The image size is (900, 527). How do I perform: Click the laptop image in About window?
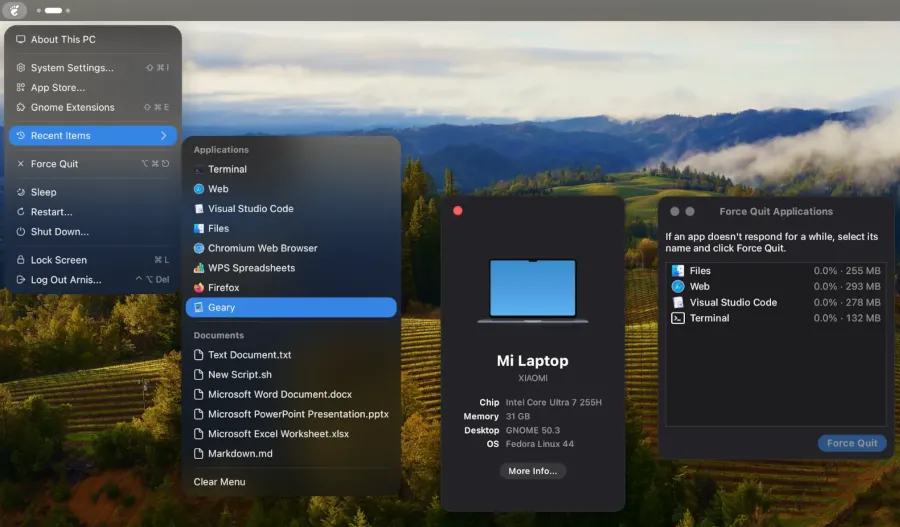click(x=533, y=290)
